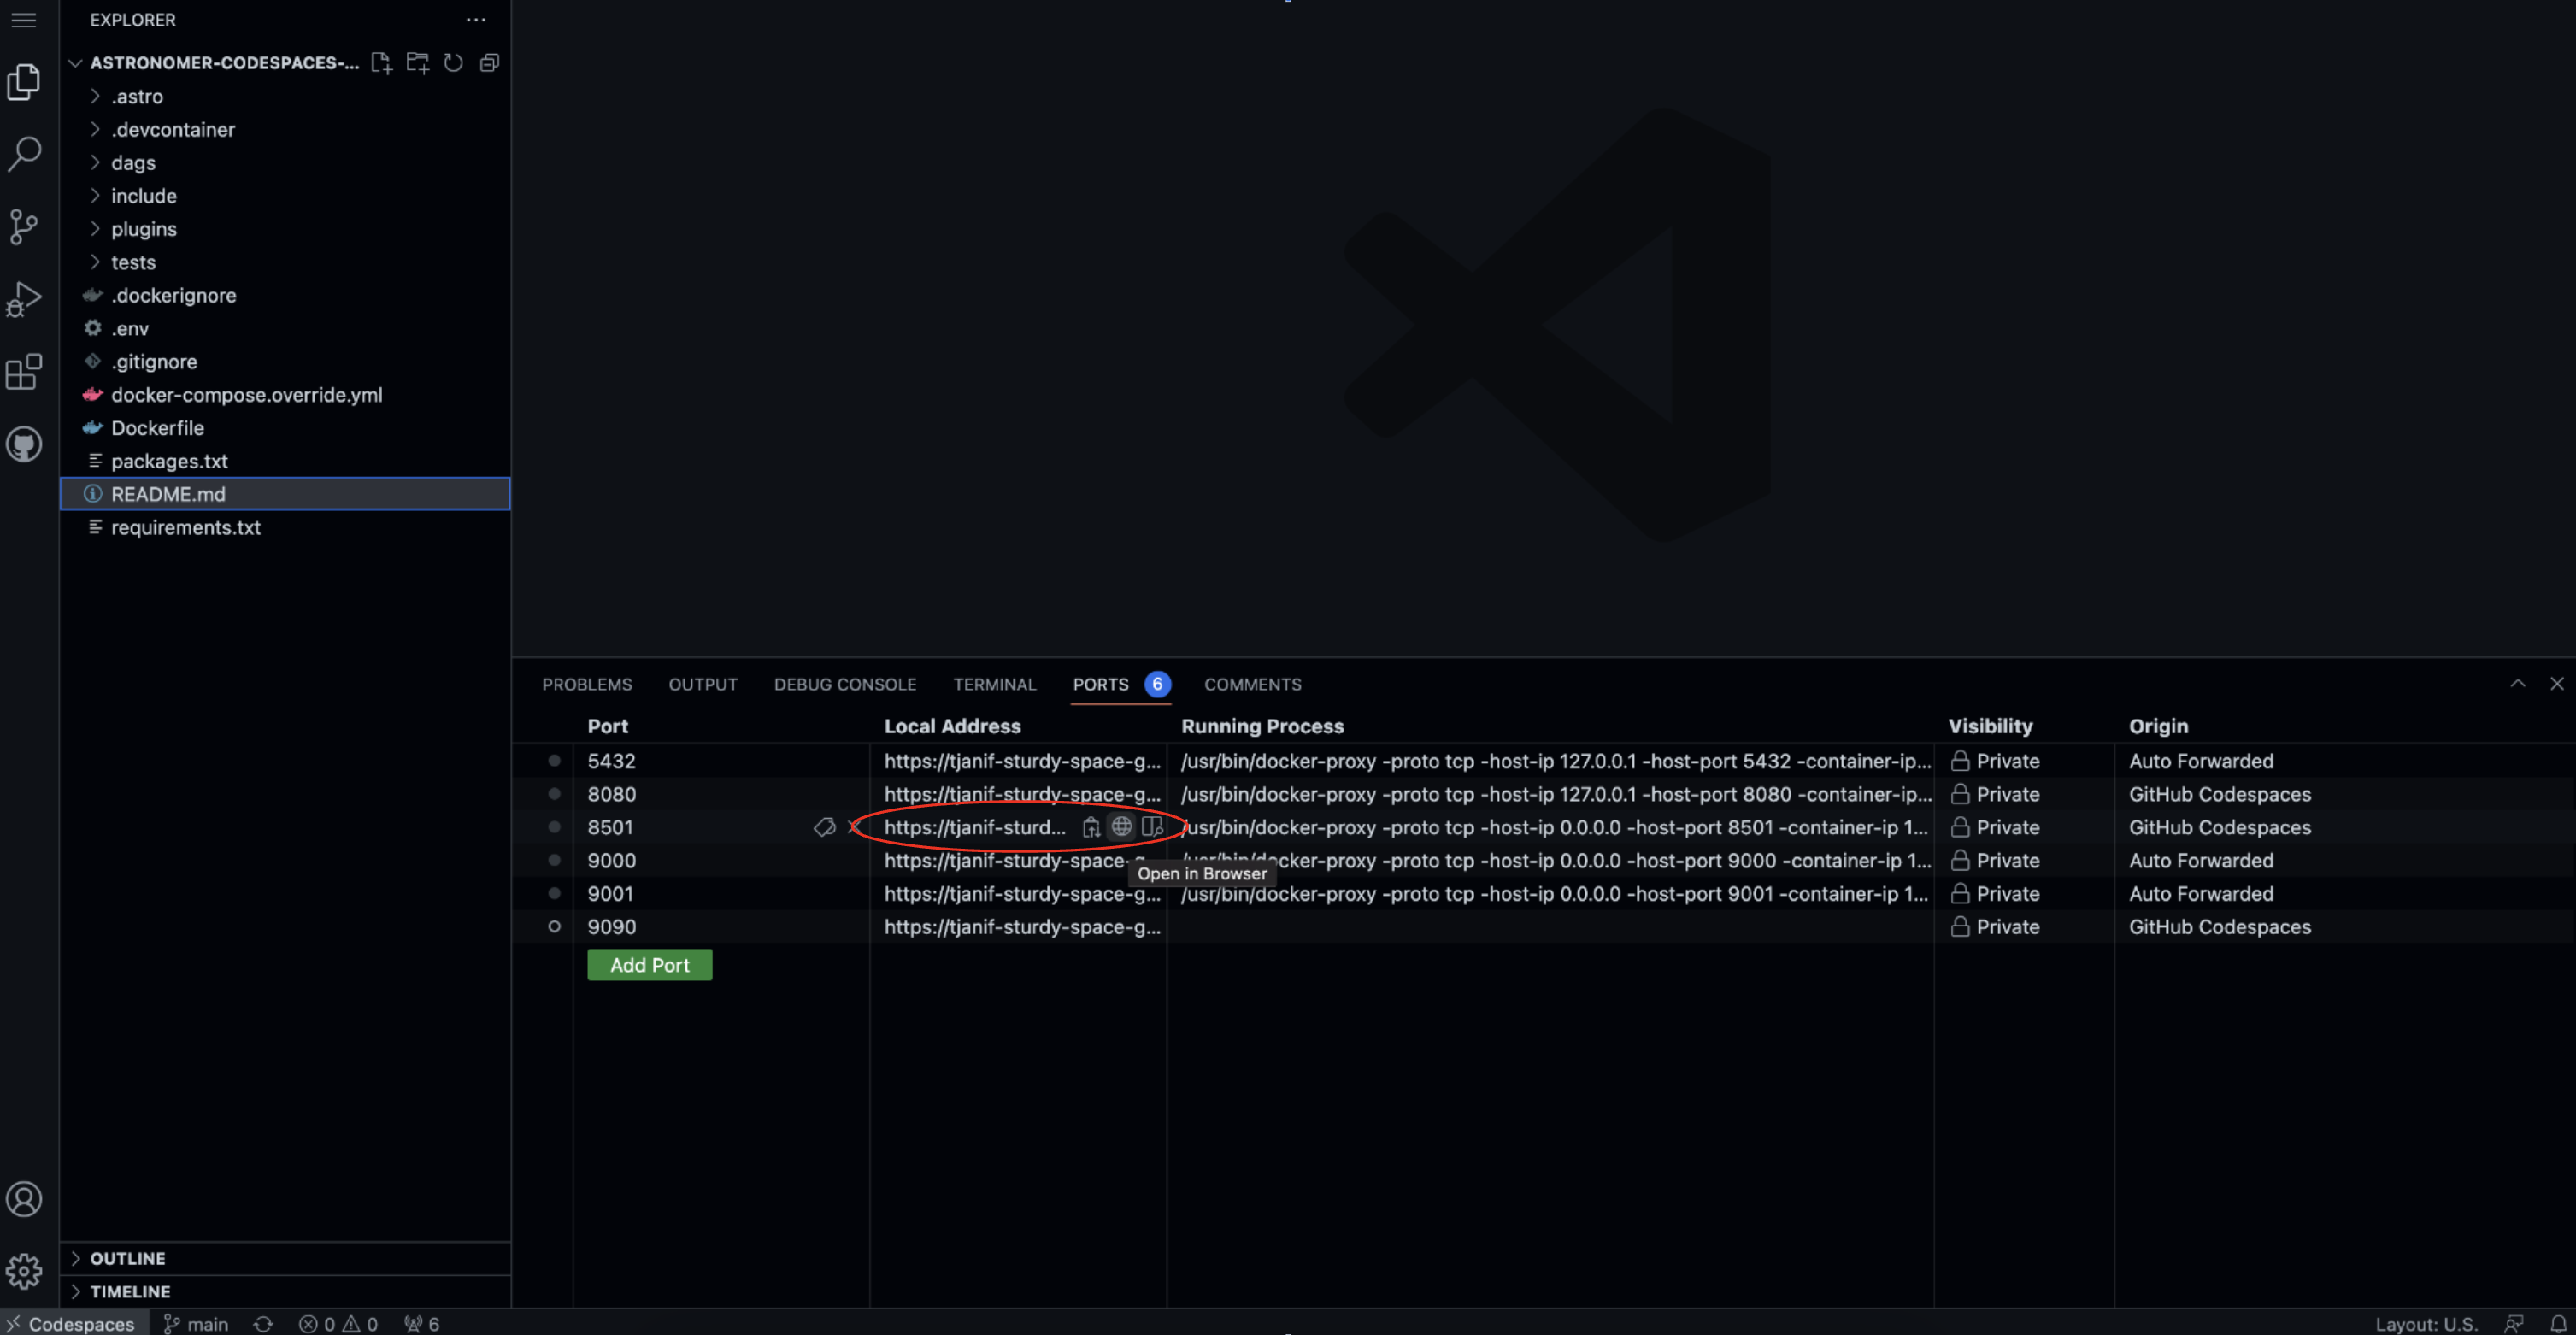Expand the OUTLINE section
Viewport: 2576px width, 1335px height.
(x=127, y=1258)
